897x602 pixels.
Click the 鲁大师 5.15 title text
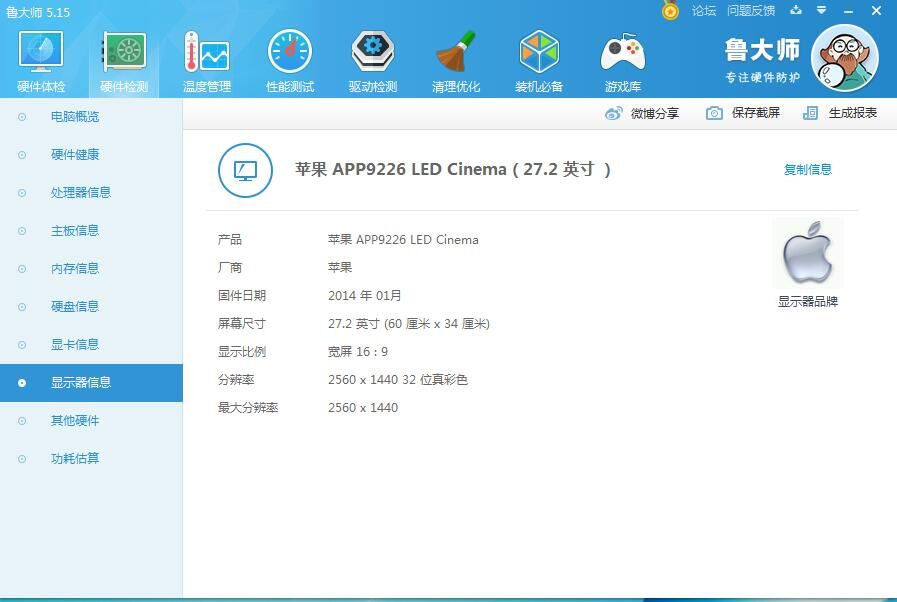pos(38,12)
